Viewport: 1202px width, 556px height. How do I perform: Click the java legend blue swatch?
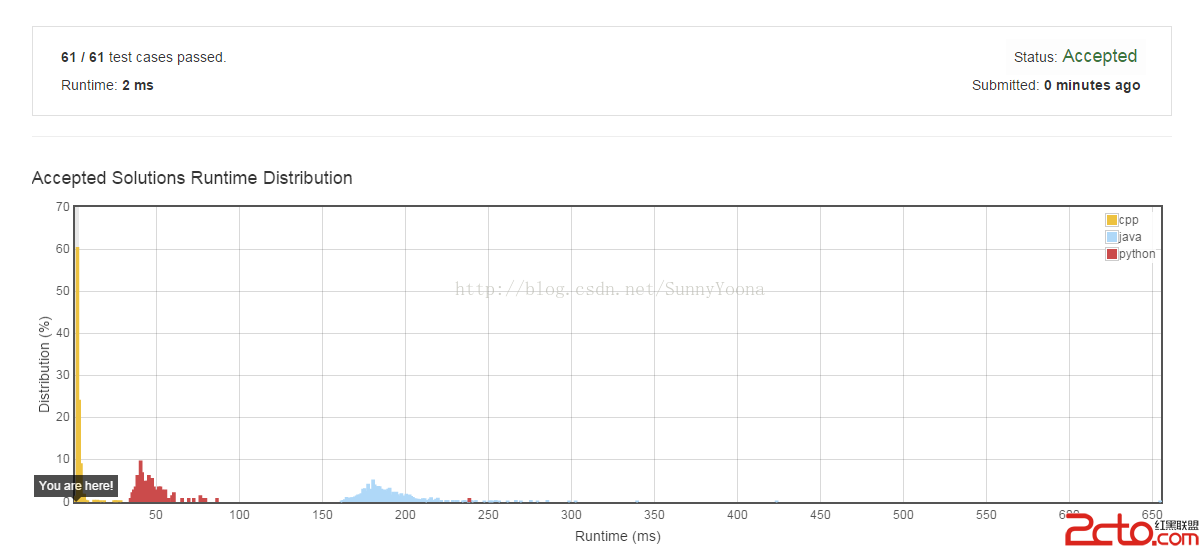coord(1111,237)
